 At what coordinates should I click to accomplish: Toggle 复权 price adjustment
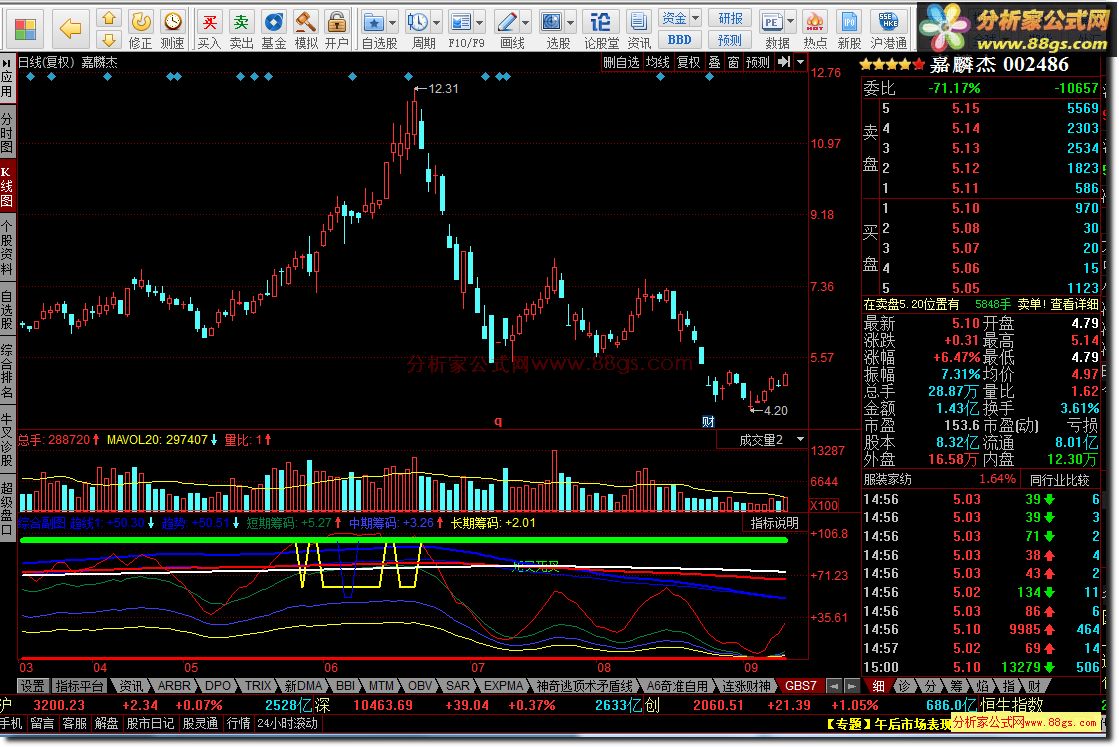point(689,62)
